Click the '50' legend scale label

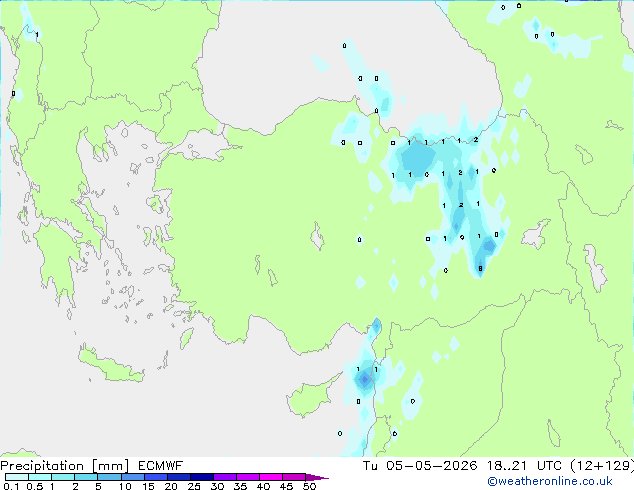tap(309, 486)
